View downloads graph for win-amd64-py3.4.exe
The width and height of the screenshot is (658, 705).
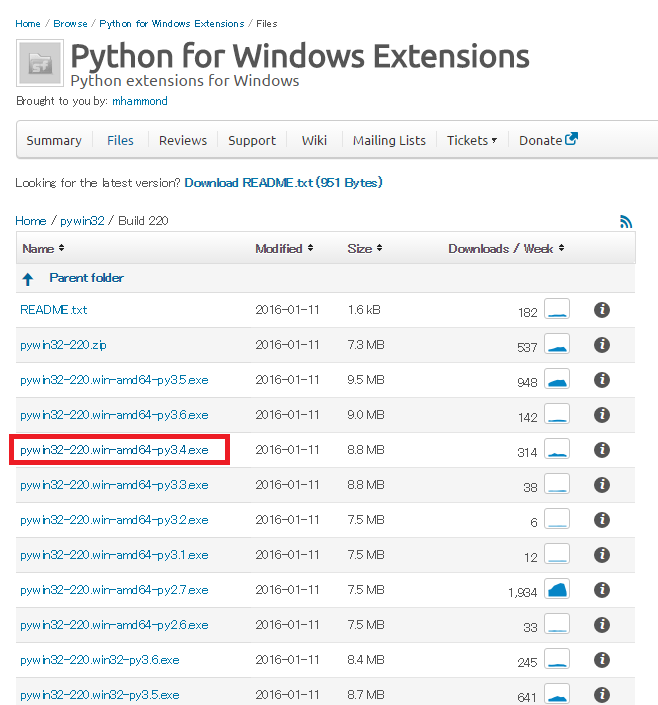point(557,449)
